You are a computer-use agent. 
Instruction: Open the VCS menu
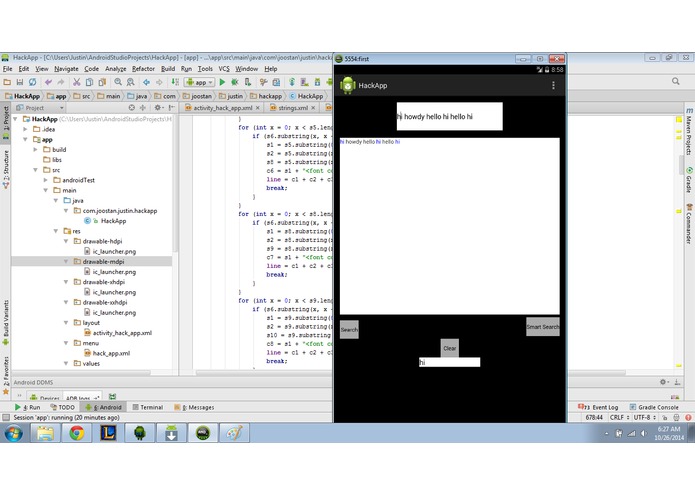[224, 69]
